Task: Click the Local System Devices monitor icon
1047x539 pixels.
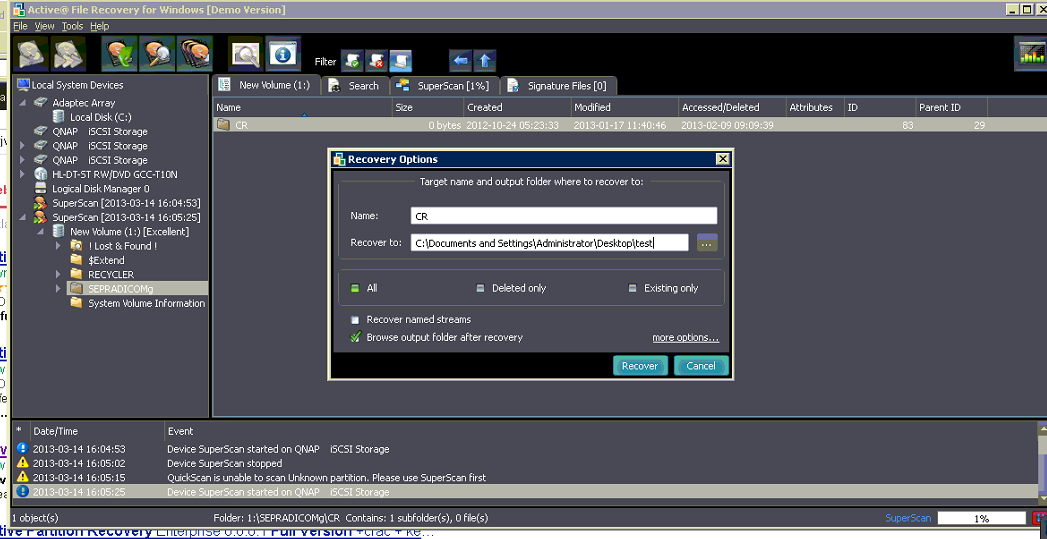Action: tap(23, 85)
